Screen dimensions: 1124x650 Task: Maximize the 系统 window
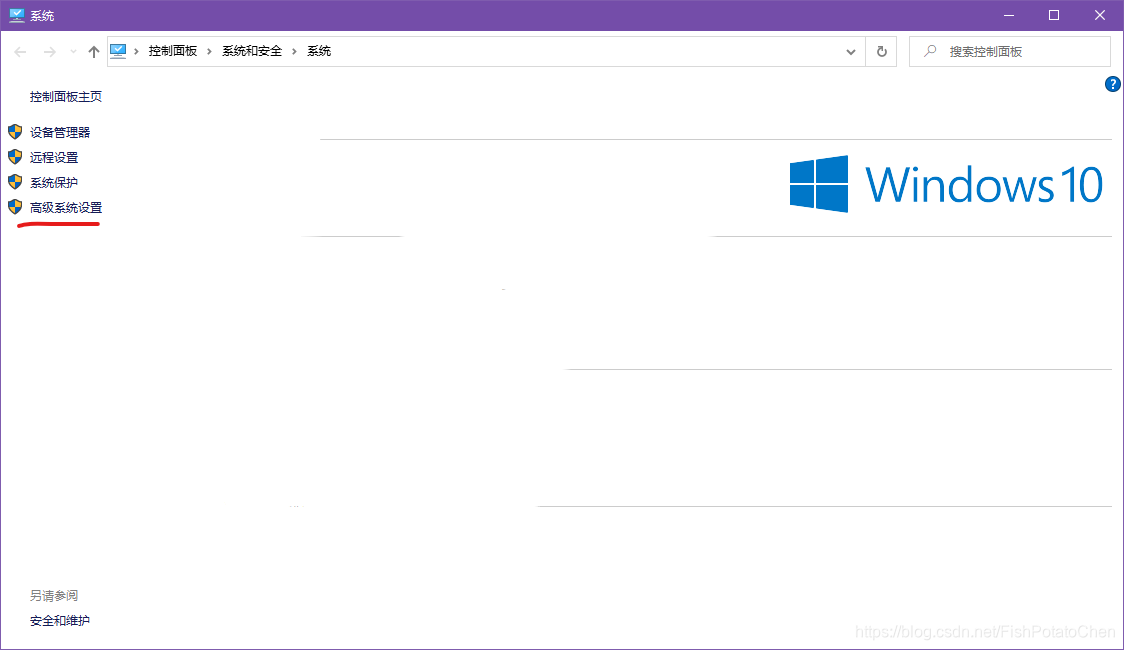tap(1054, 15)
